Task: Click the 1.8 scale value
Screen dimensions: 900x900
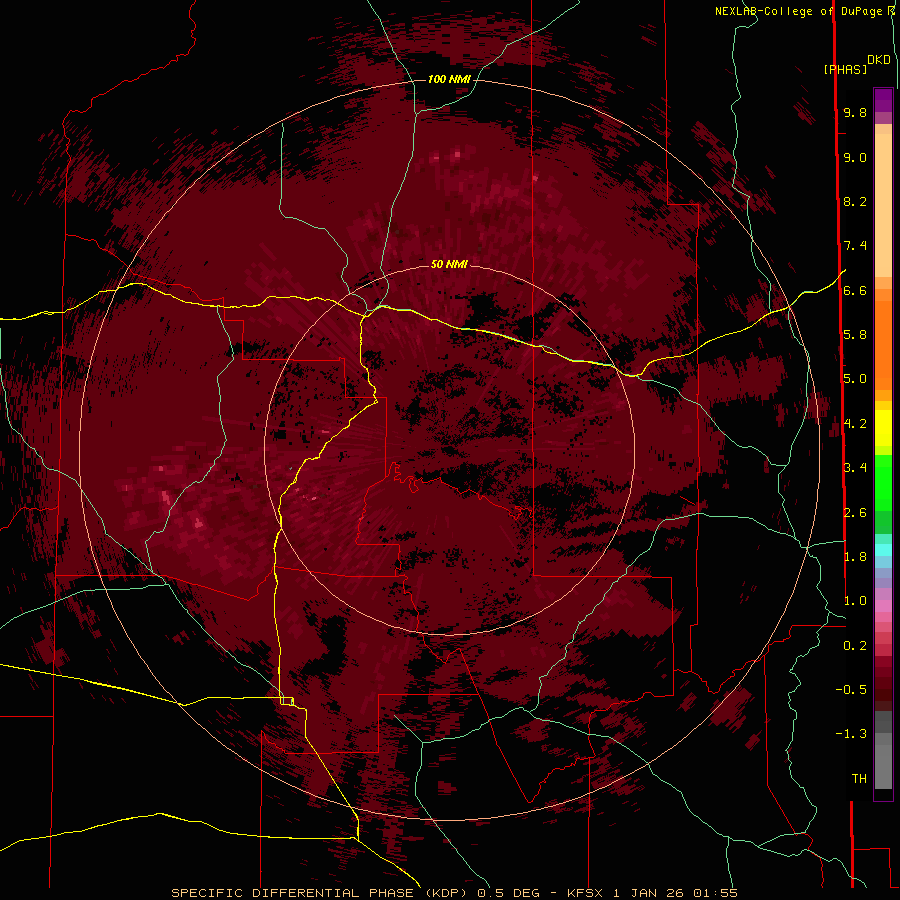Action: (855, 557)
